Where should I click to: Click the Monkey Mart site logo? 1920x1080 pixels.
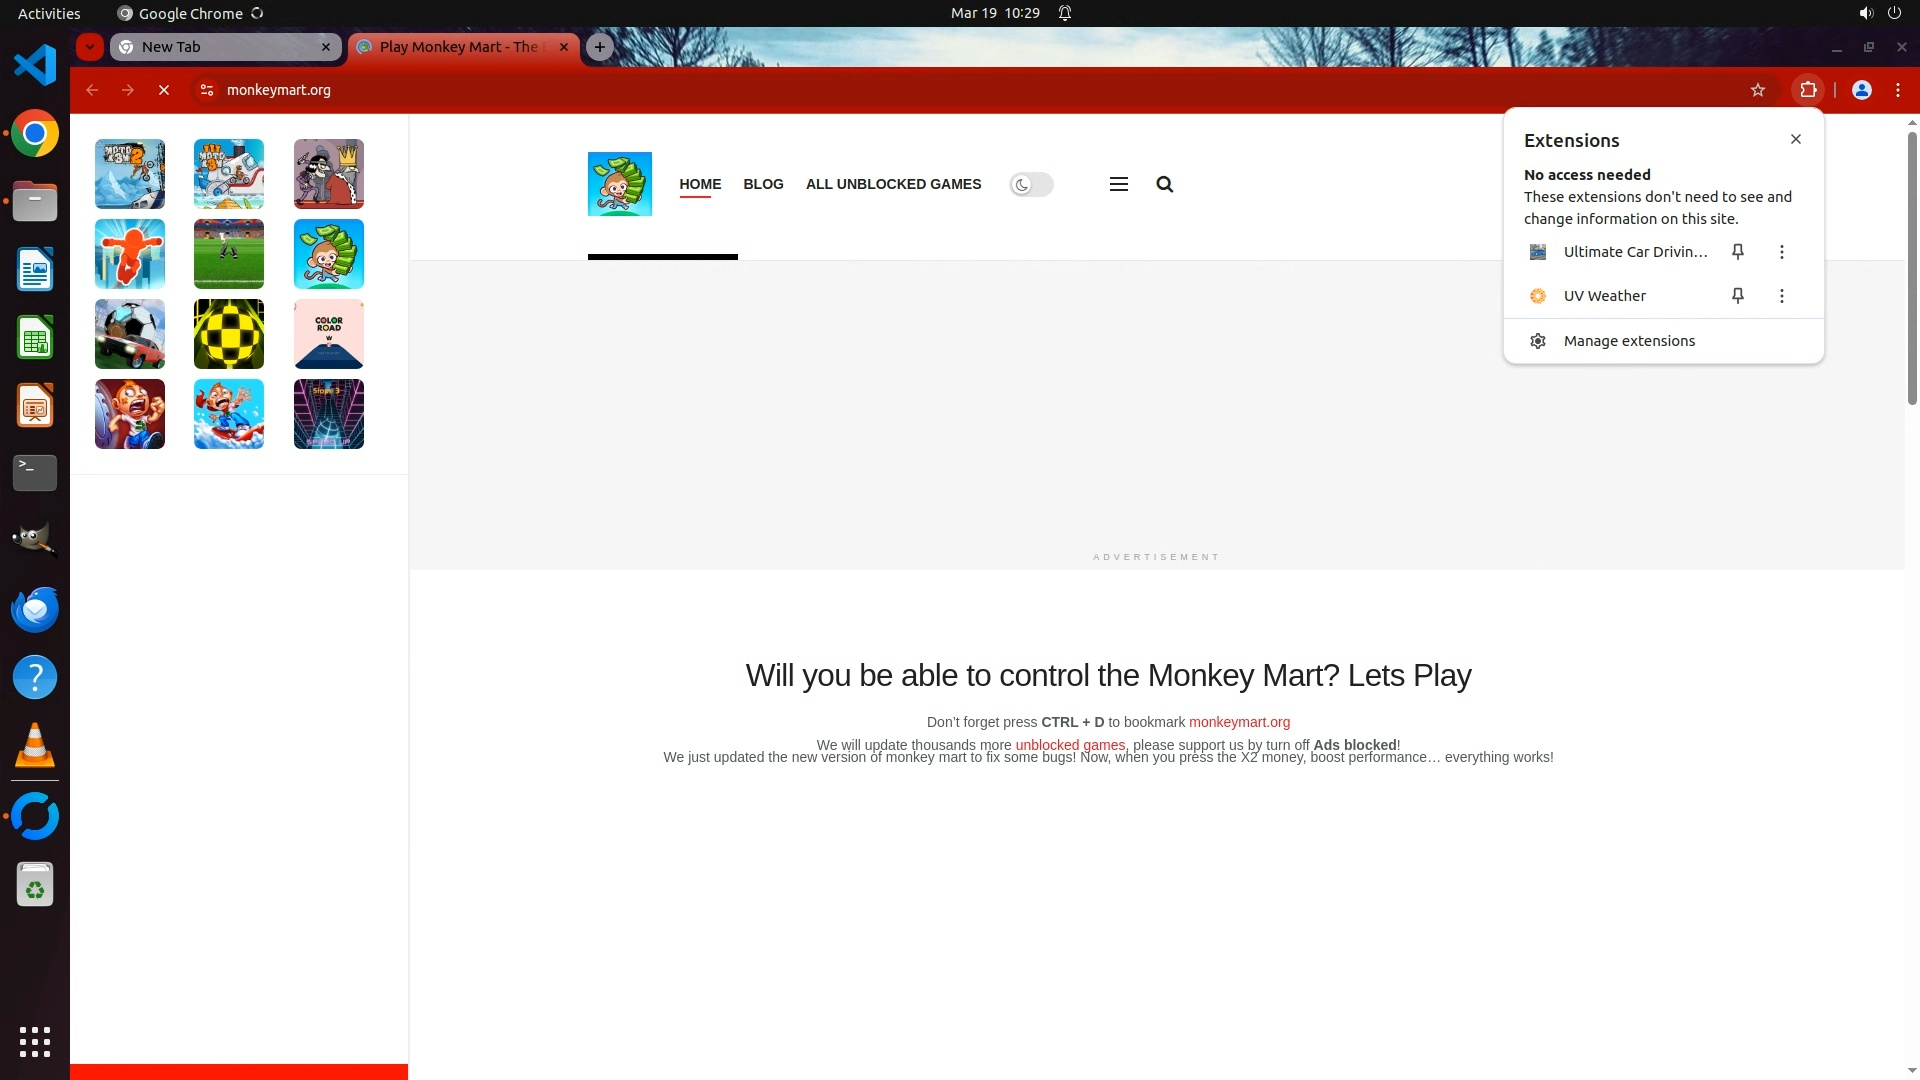click(620, 184)
